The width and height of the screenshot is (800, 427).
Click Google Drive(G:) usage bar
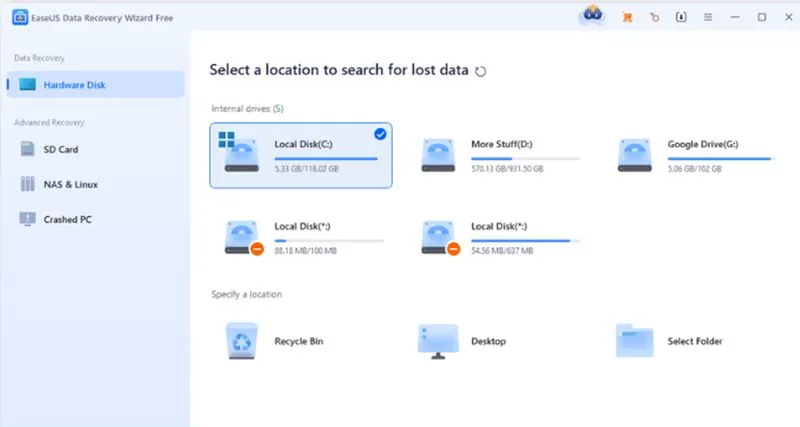coord(722,159)
